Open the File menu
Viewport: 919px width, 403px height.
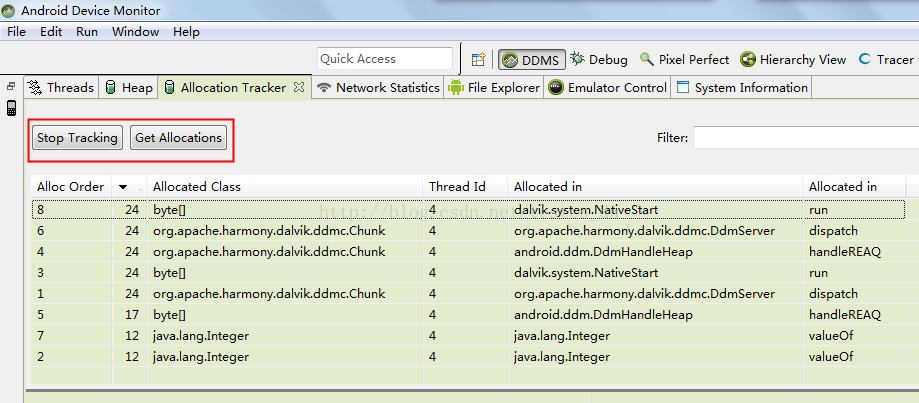tap(16, 32)
